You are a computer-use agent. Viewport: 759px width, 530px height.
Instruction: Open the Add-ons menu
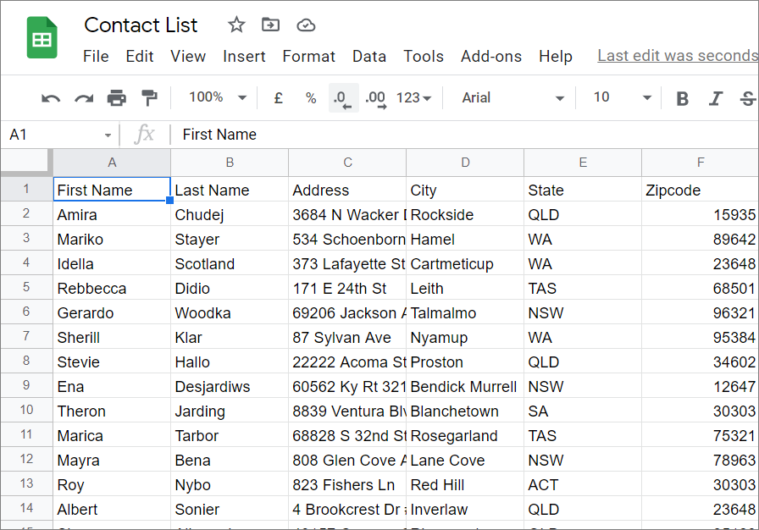coord(491,56)
